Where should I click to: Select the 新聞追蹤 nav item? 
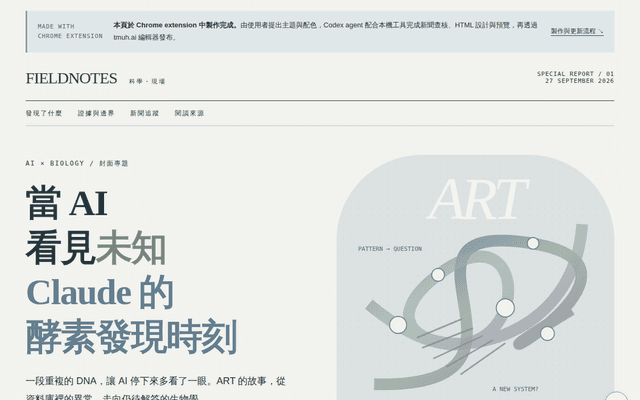[144, 113]
